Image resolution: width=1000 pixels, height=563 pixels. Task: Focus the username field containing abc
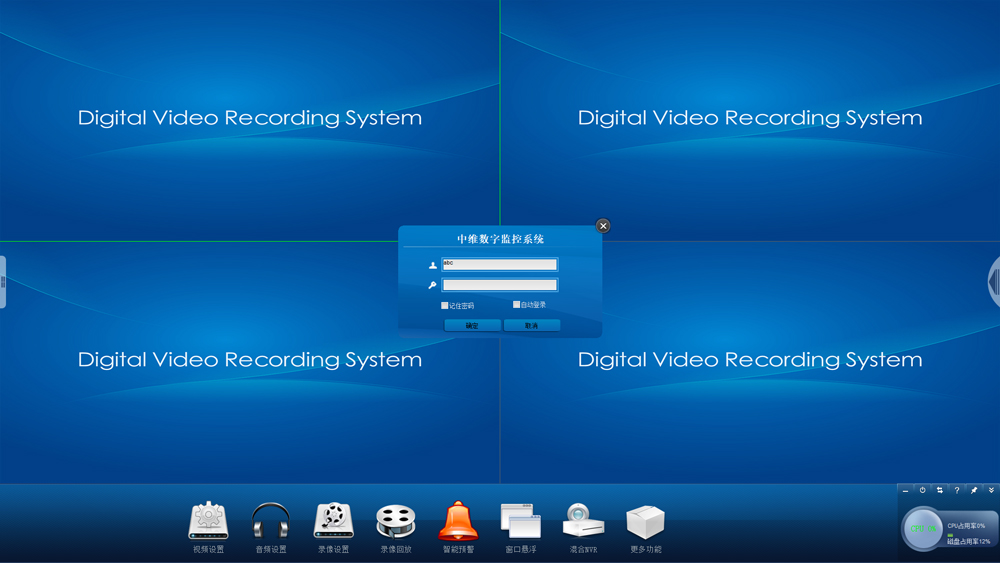[x=500, y=265]
